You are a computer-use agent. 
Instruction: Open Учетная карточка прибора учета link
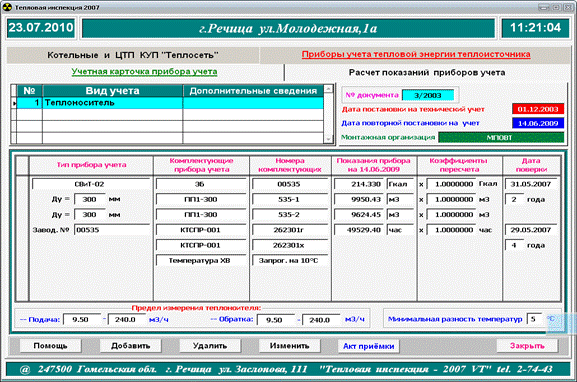tap(144, 71)
